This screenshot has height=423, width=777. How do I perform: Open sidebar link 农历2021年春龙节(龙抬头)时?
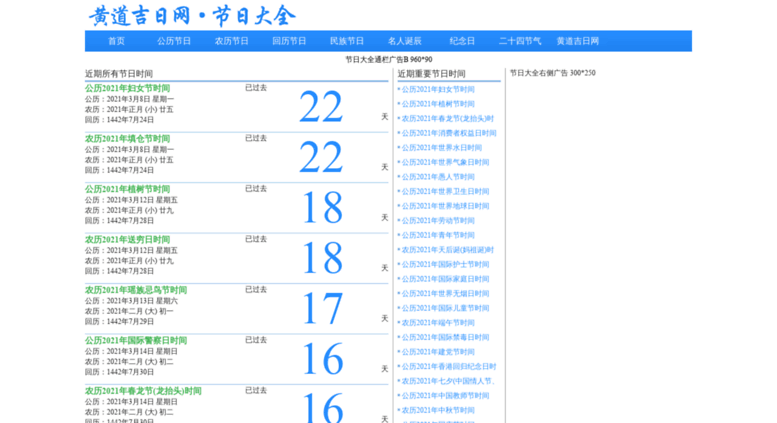447,119
